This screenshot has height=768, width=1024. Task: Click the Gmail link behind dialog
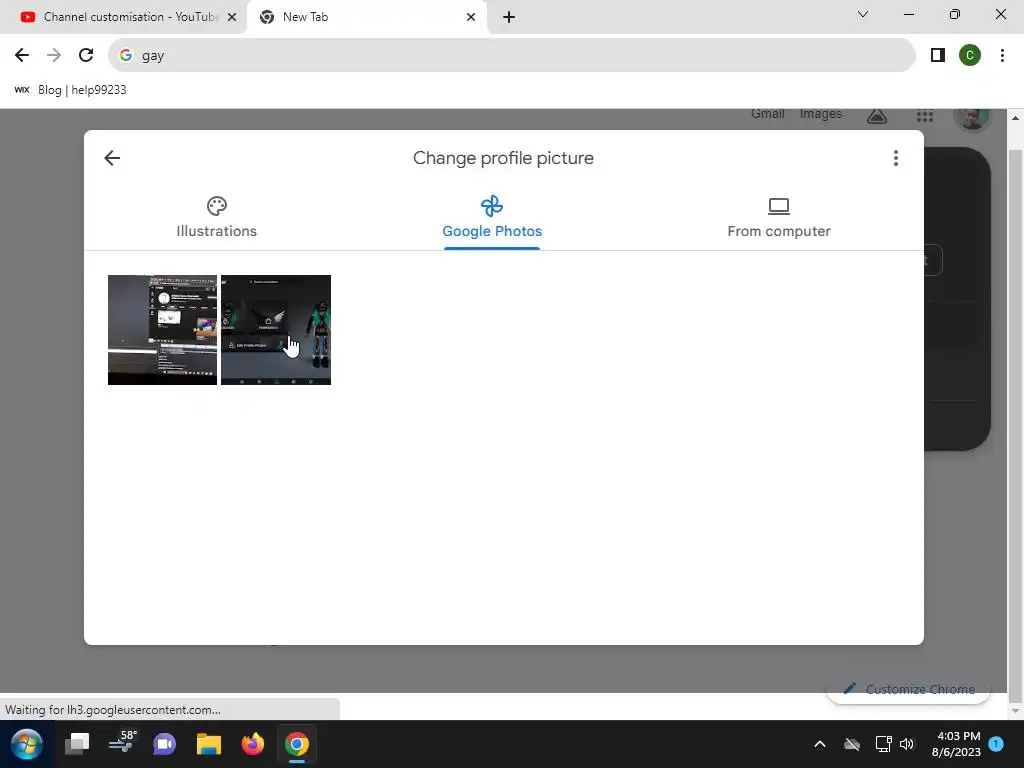pyautogui.click(x=767, y=114)
